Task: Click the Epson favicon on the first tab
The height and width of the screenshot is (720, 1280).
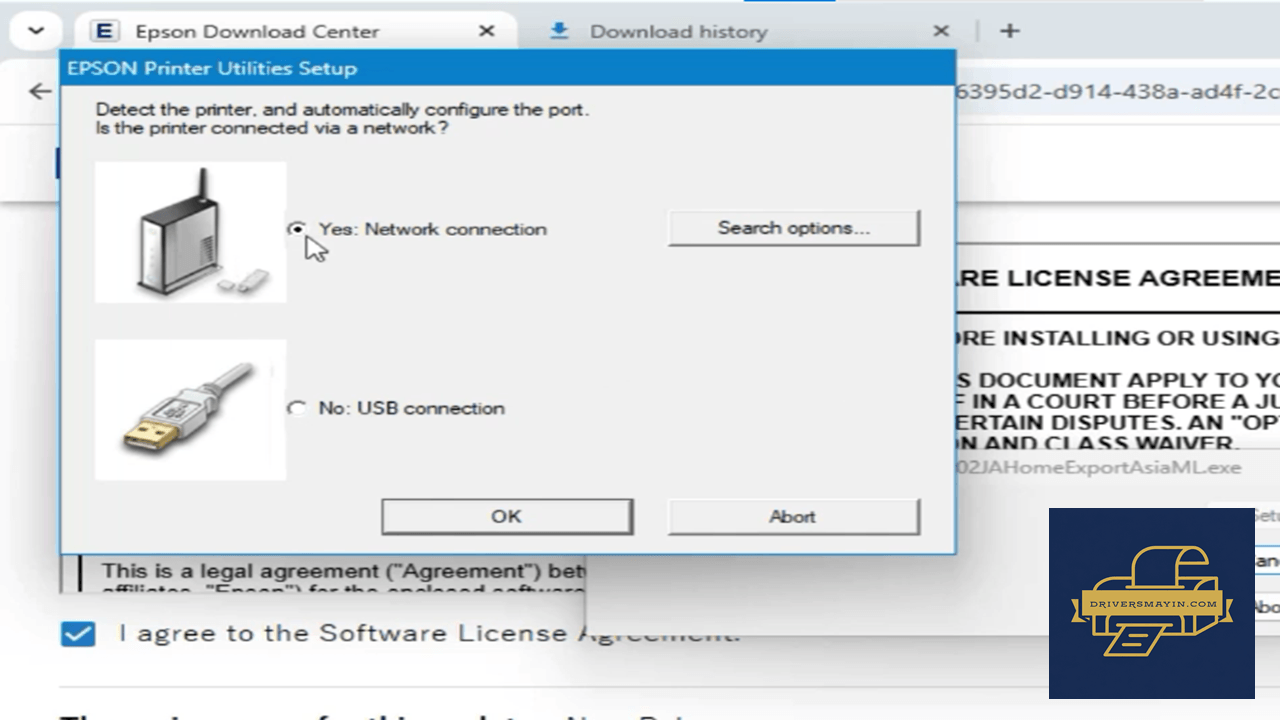Action: click(x=103, y=31)
